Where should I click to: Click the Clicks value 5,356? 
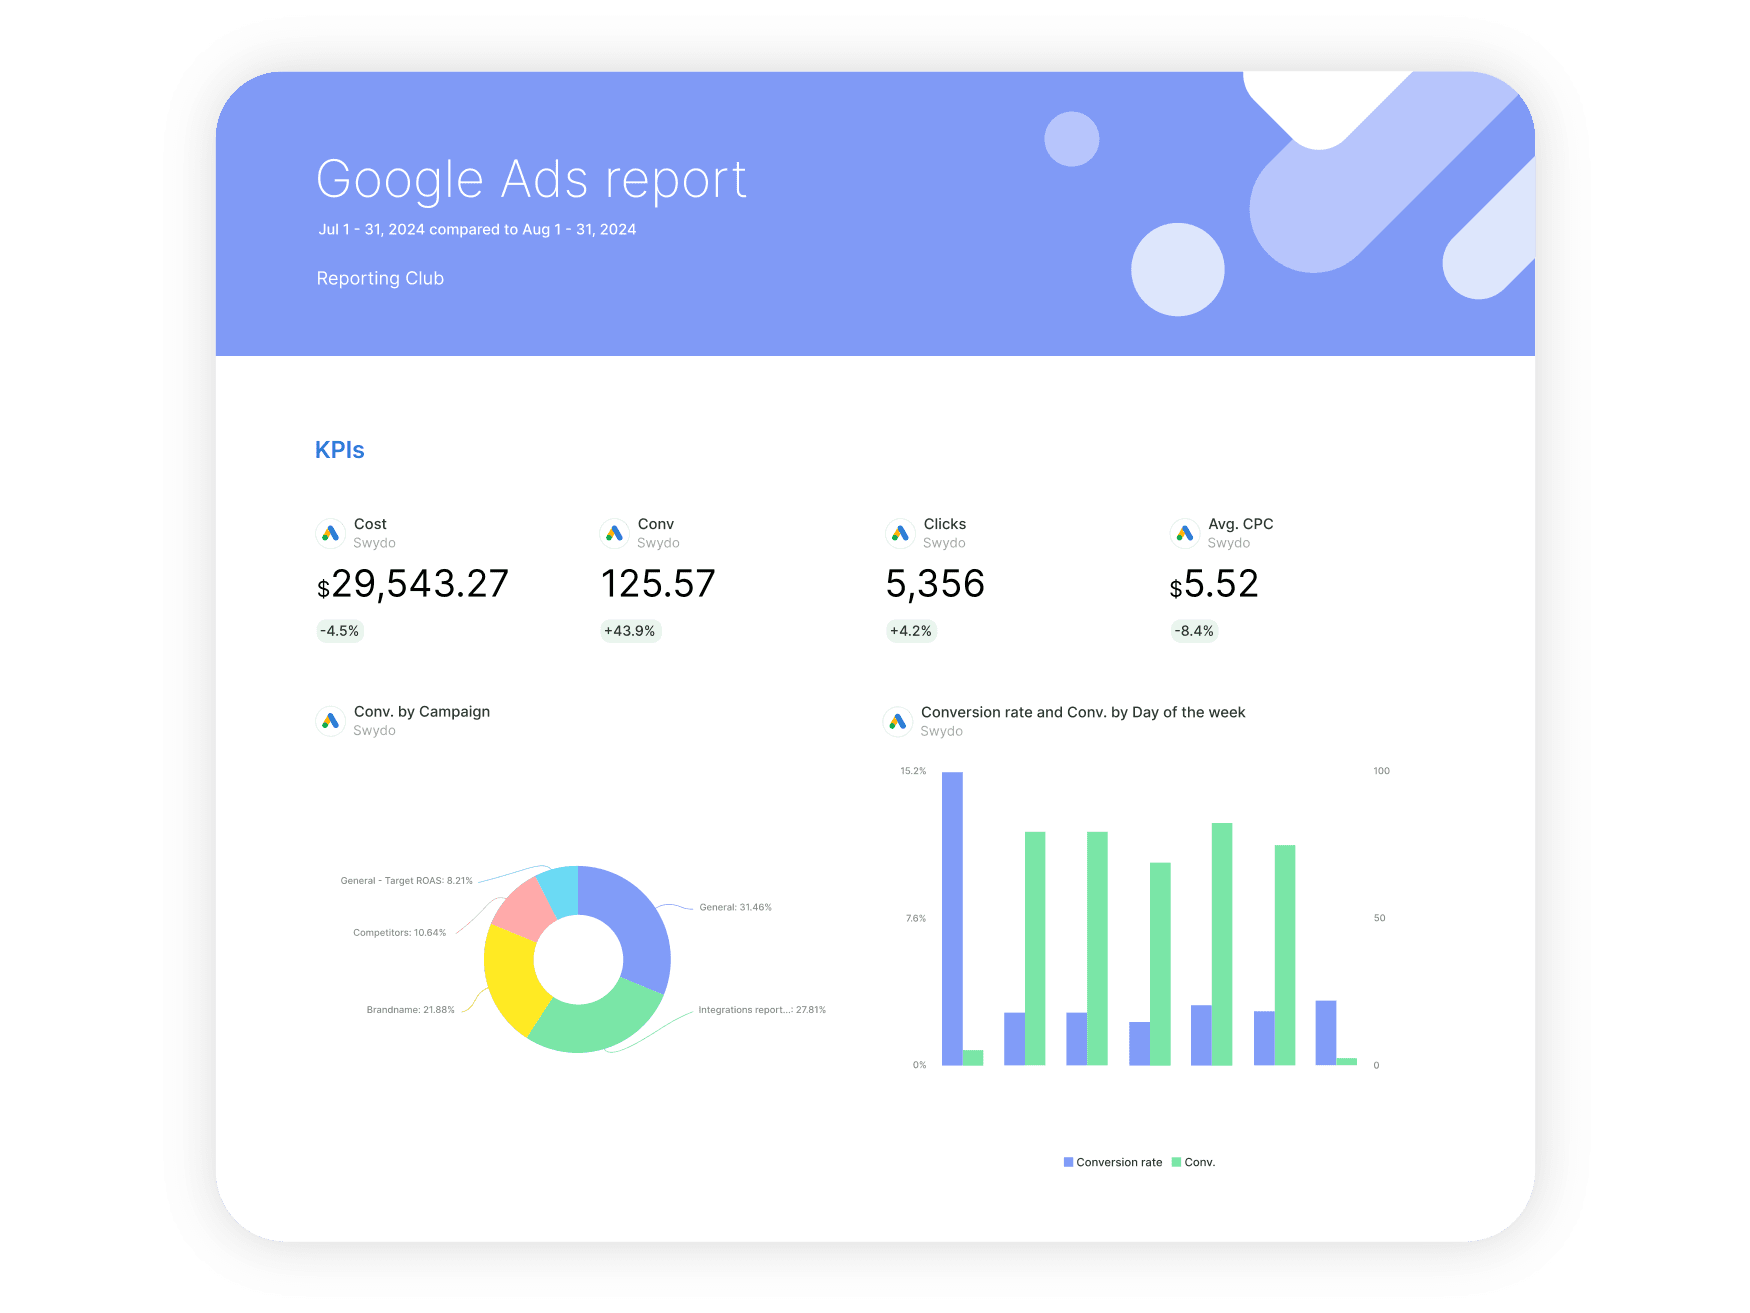point(936,584)
